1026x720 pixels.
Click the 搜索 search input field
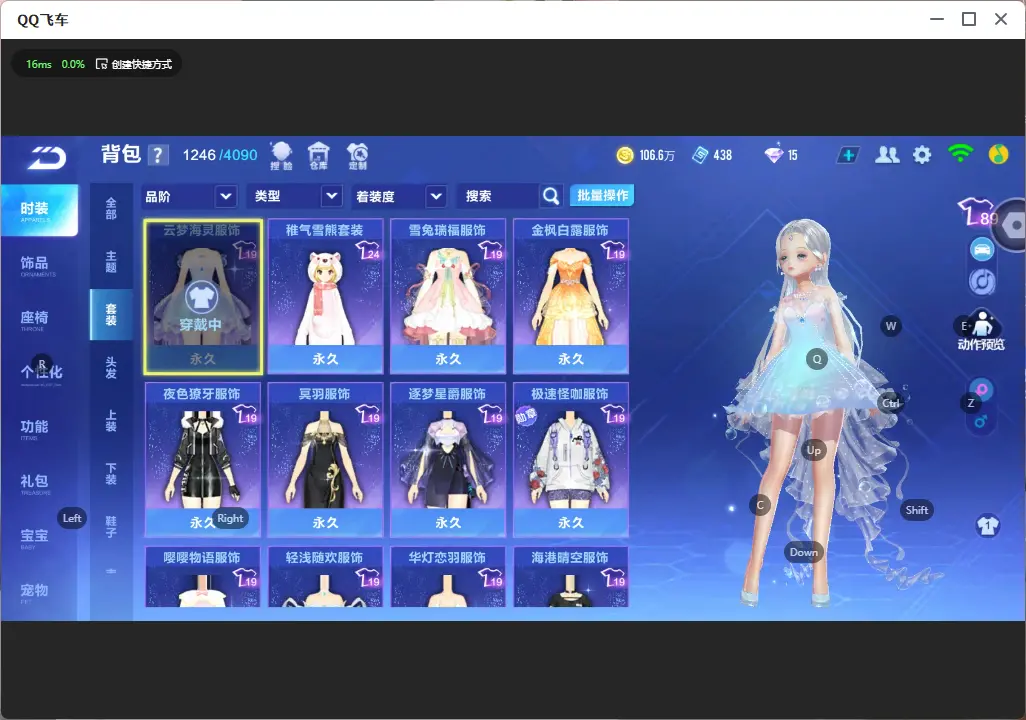pyautogui.click(x=499, y=196)
